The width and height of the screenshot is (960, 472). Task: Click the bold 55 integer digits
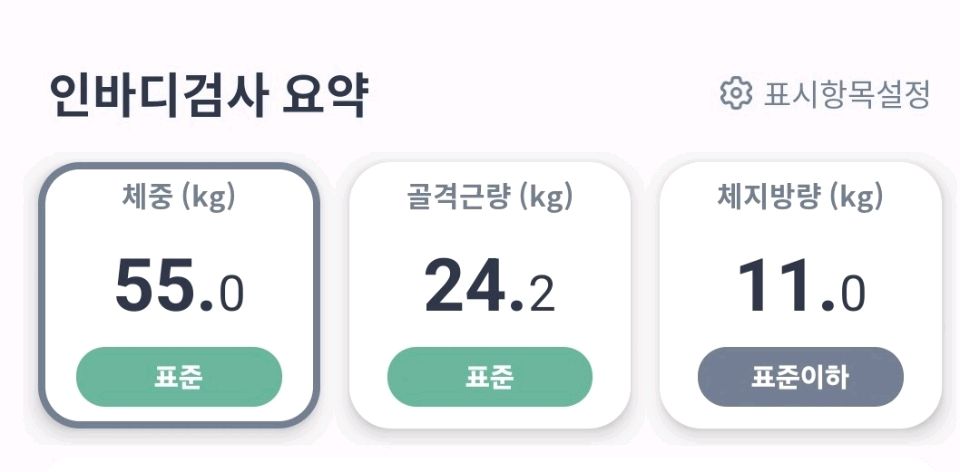pos(155,287)
